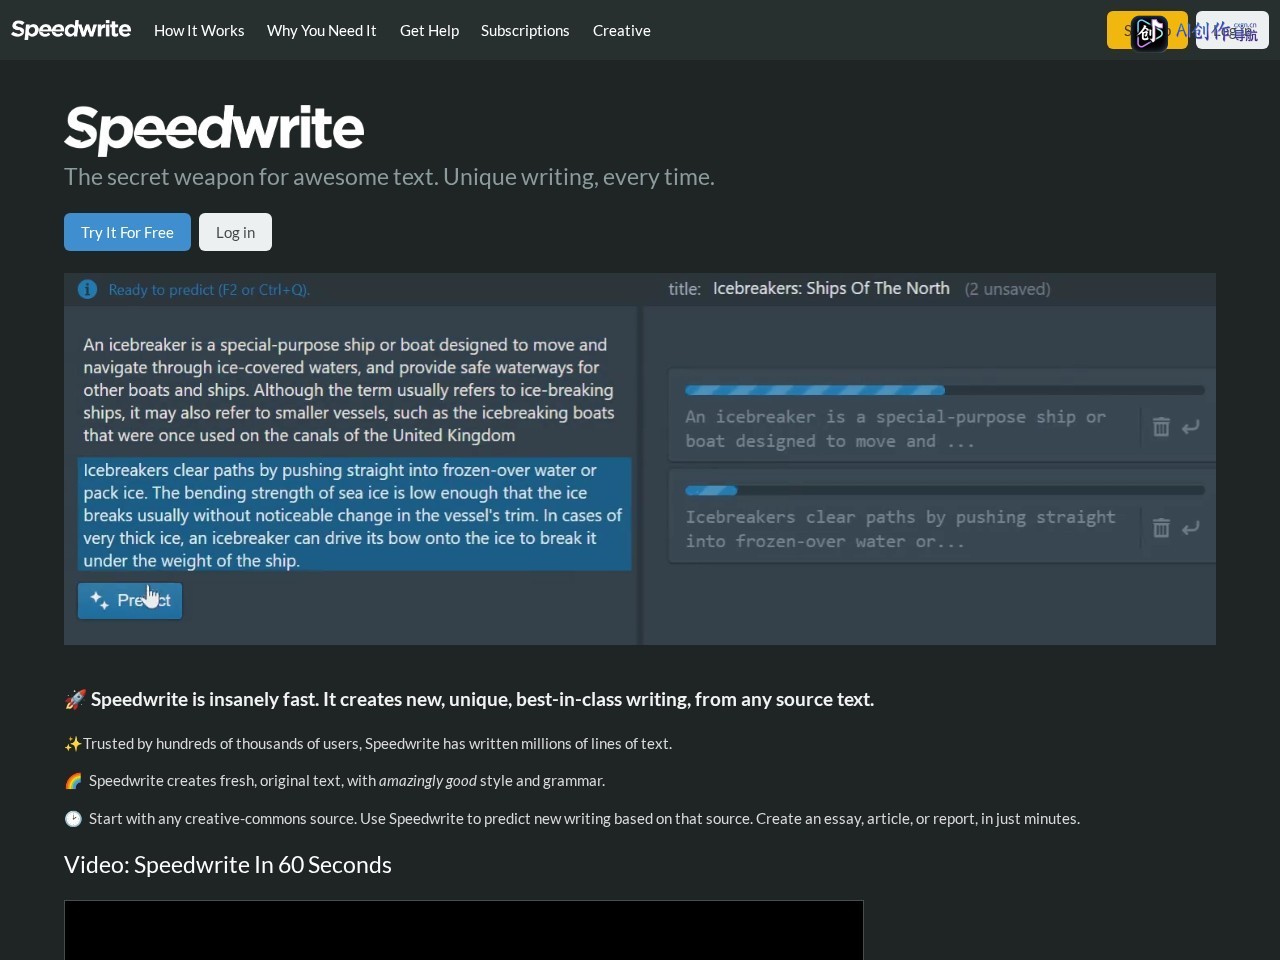Click the Log in button beside Try It For Free

point(235,232)
